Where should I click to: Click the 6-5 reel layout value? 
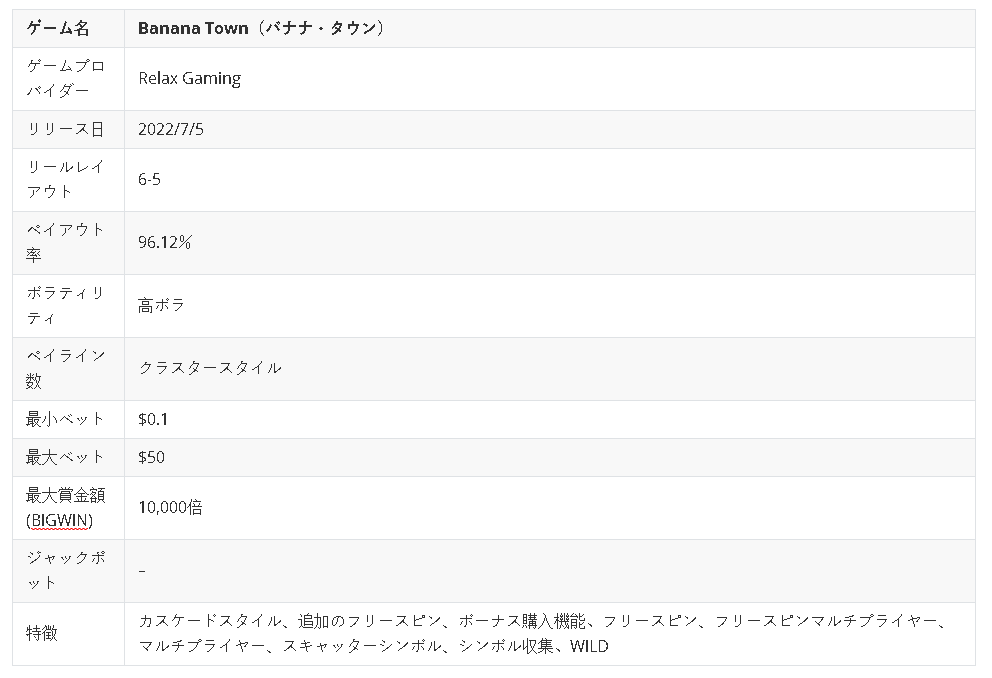(149, 180)
